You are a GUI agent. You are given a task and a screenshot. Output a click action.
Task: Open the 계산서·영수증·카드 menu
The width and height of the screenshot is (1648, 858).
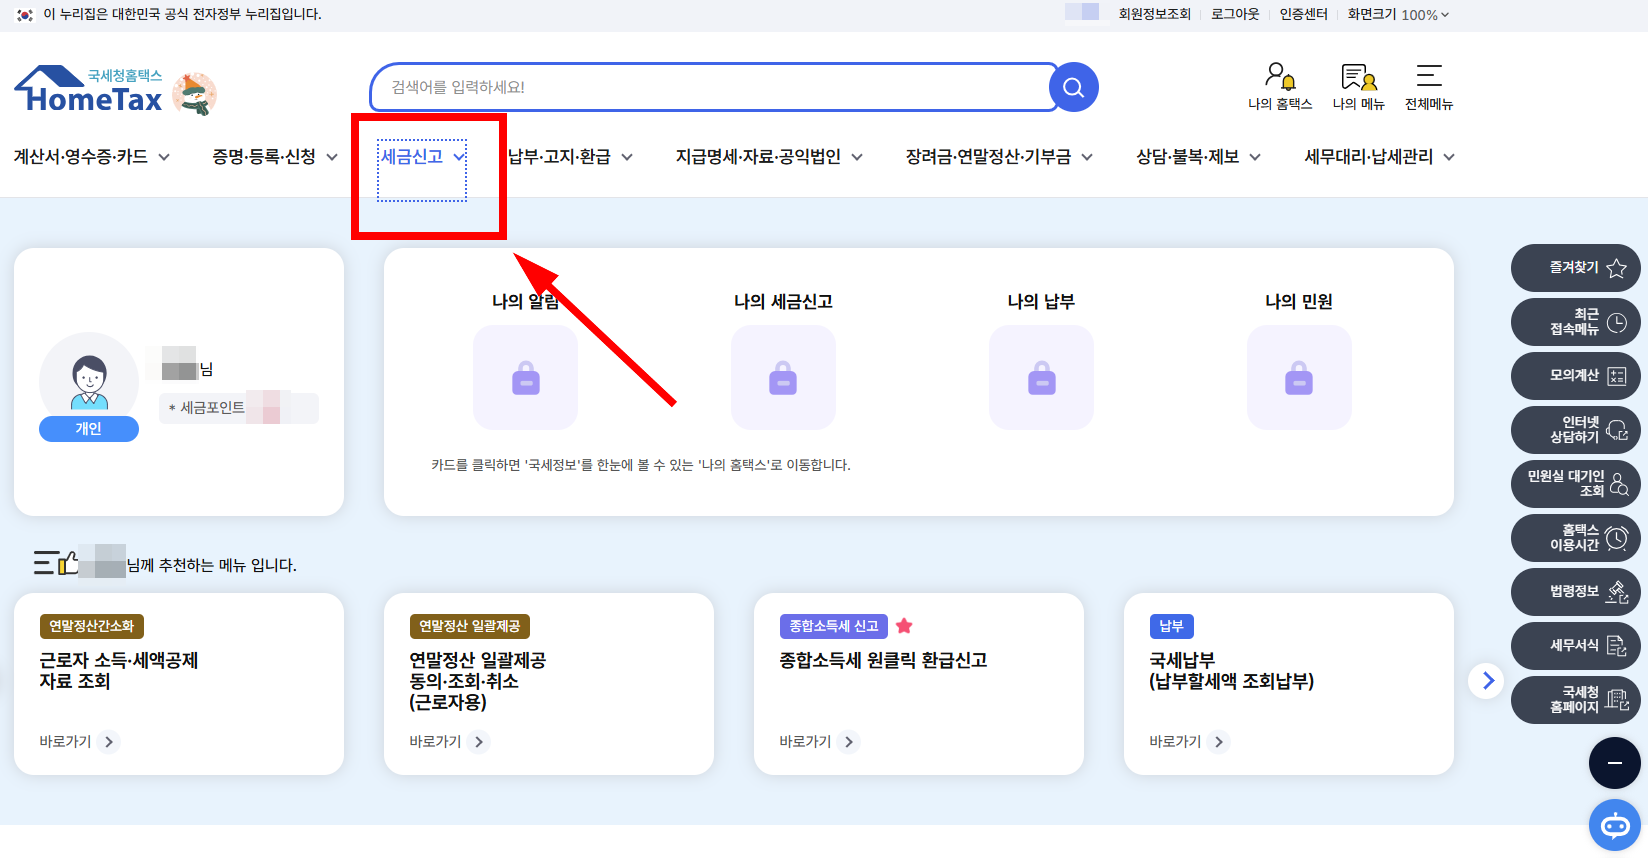coord(91,157)
